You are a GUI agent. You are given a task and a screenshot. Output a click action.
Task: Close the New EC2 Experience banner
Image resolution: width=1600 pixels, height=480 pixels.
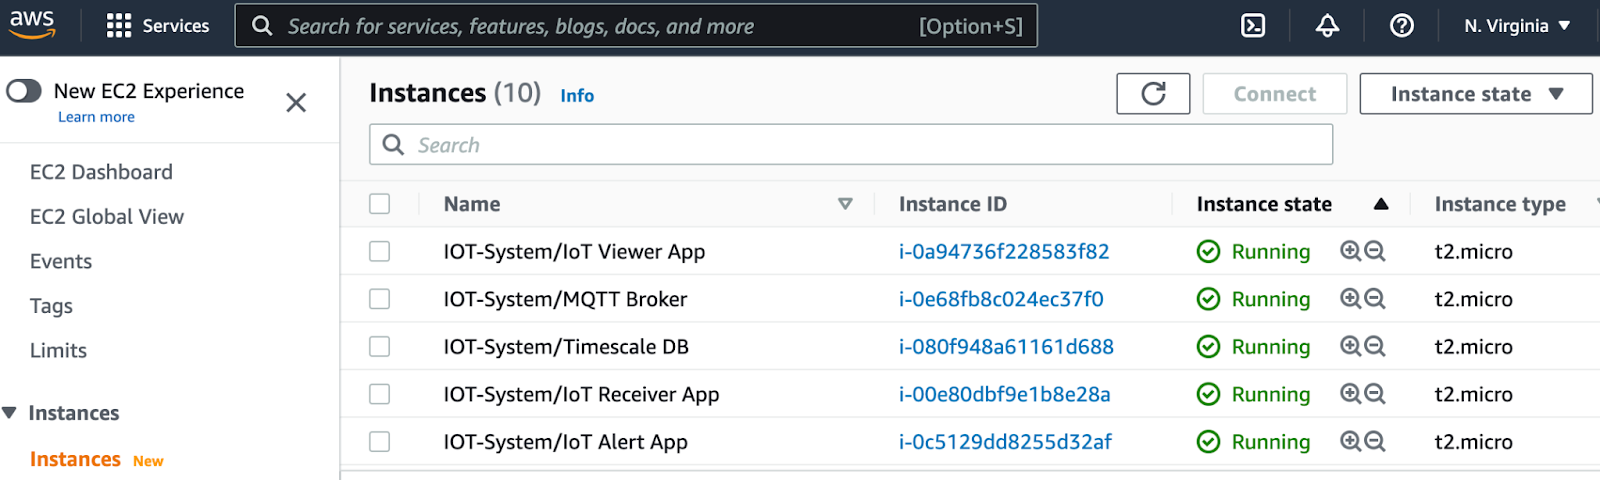pos(296,103)
